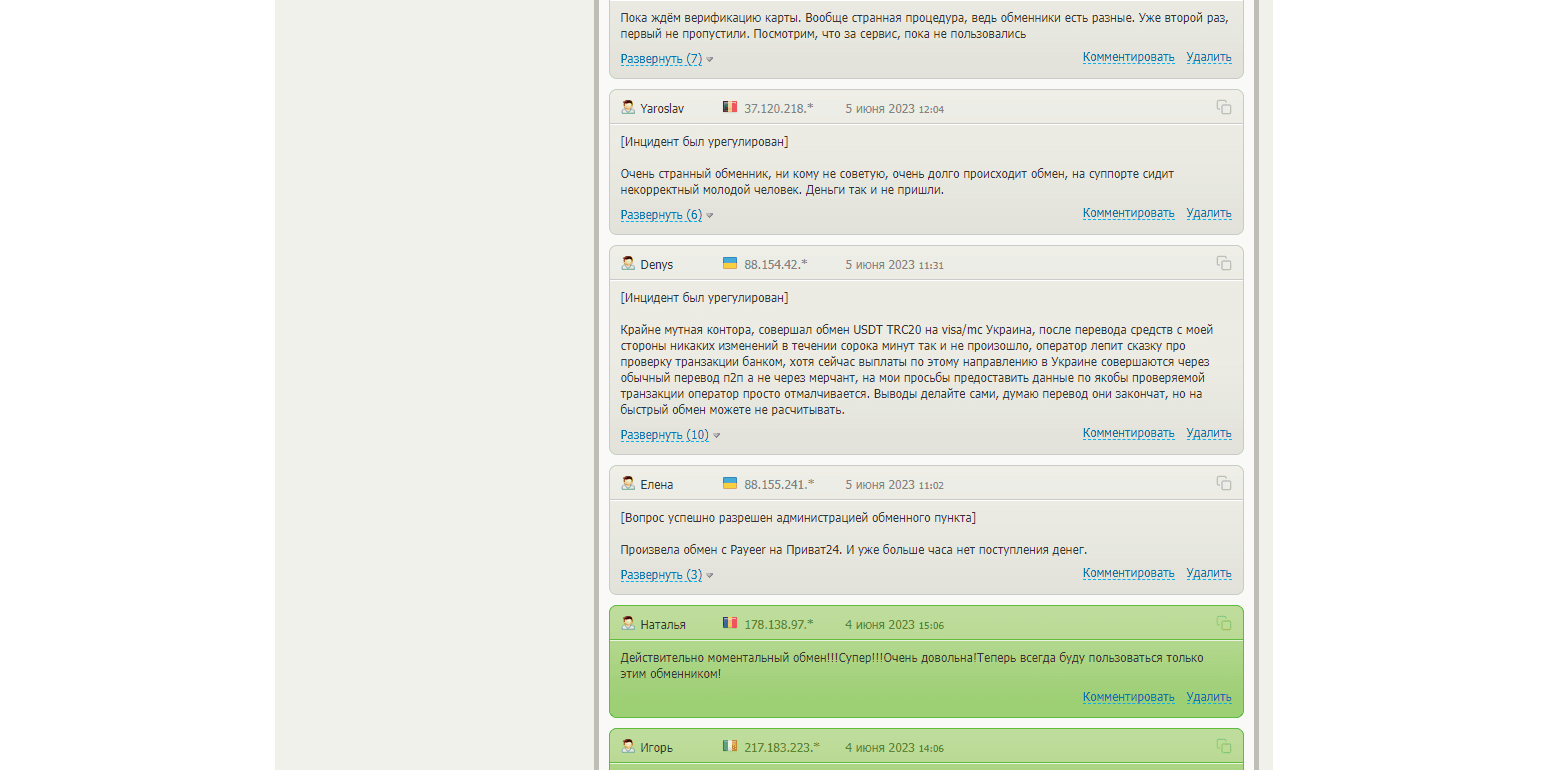
Task: Click user avatar icon next to Наталья
Action: tap(628, 623)
